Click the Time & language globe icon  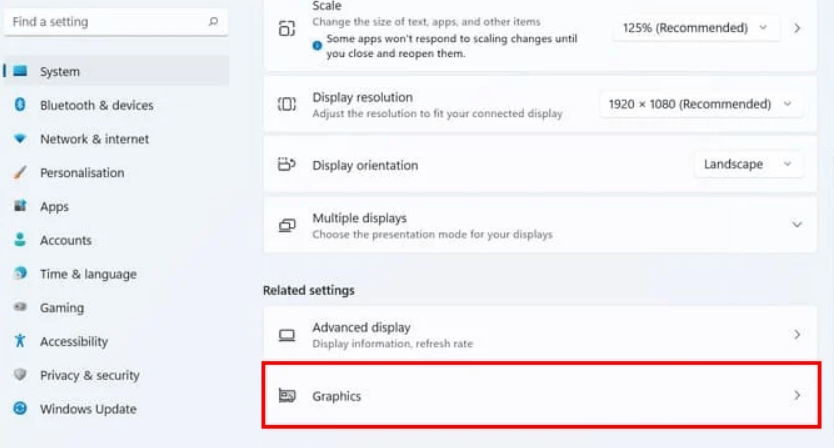click(x=20, y=273)
